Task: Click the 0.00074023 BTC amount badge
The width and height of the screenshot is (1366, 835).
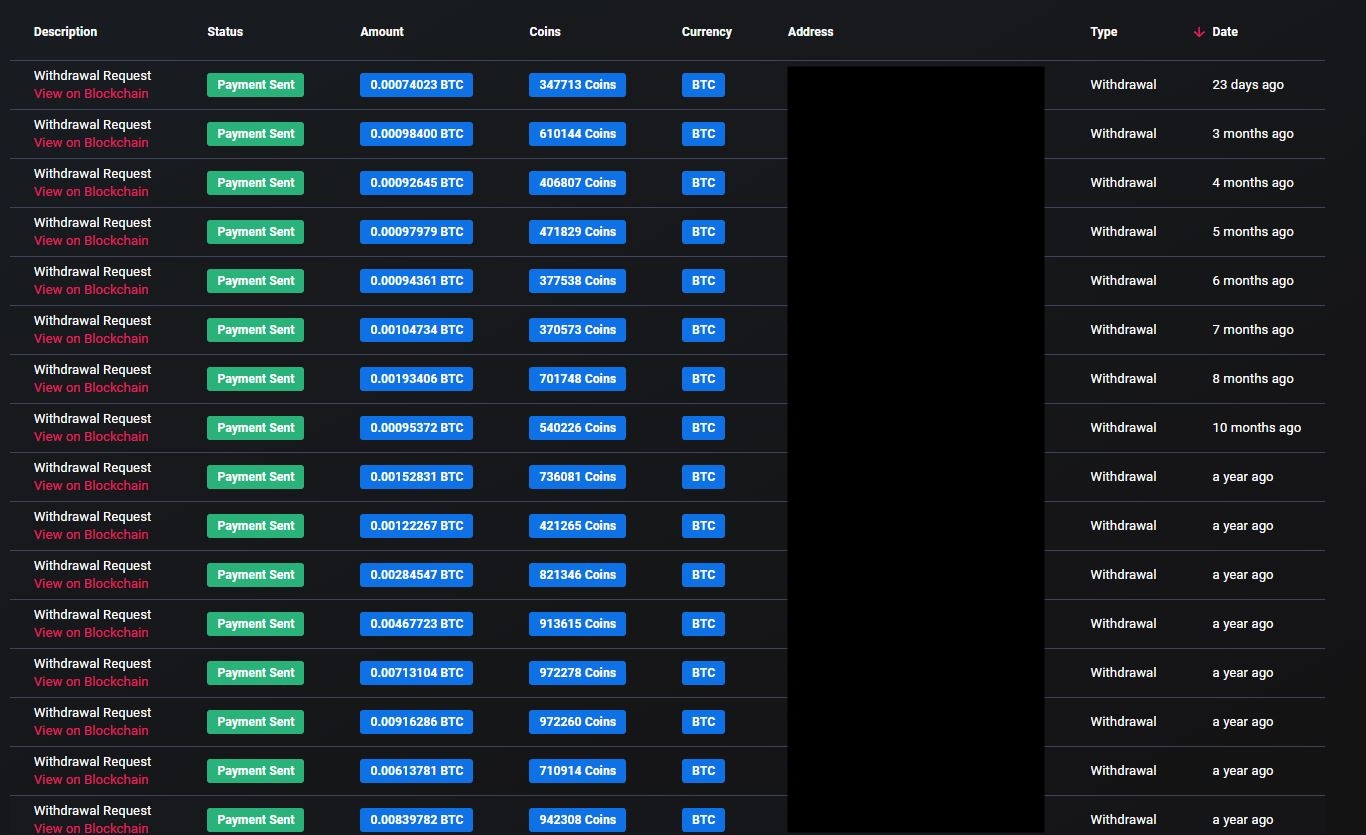Action: point(416,85)
